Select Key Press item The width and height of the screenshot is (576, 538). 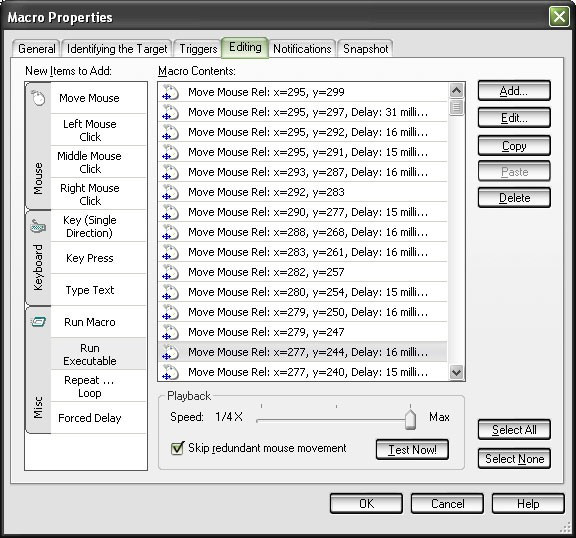[x=98, y=258]
